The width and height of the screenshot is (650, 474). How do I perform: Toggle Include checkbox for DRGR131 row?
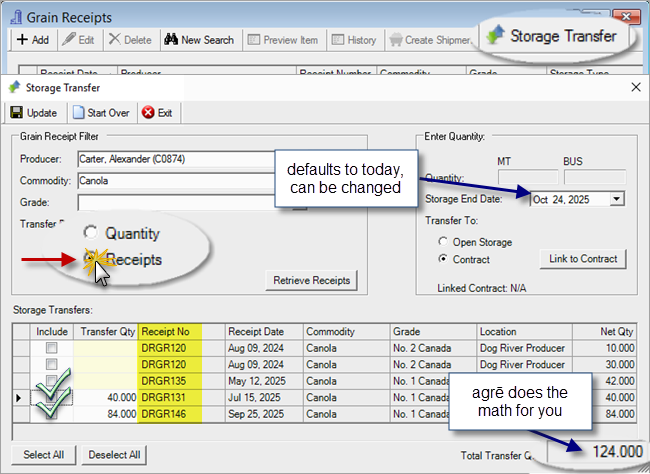point(51,397)
